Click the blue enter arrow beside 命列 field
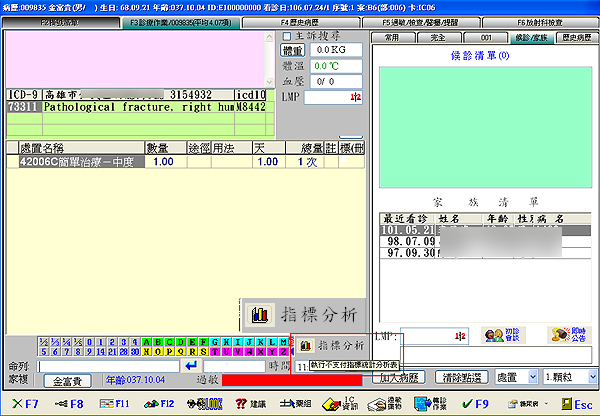This screenshot has height=416, width=600. (x=192, y=366)
